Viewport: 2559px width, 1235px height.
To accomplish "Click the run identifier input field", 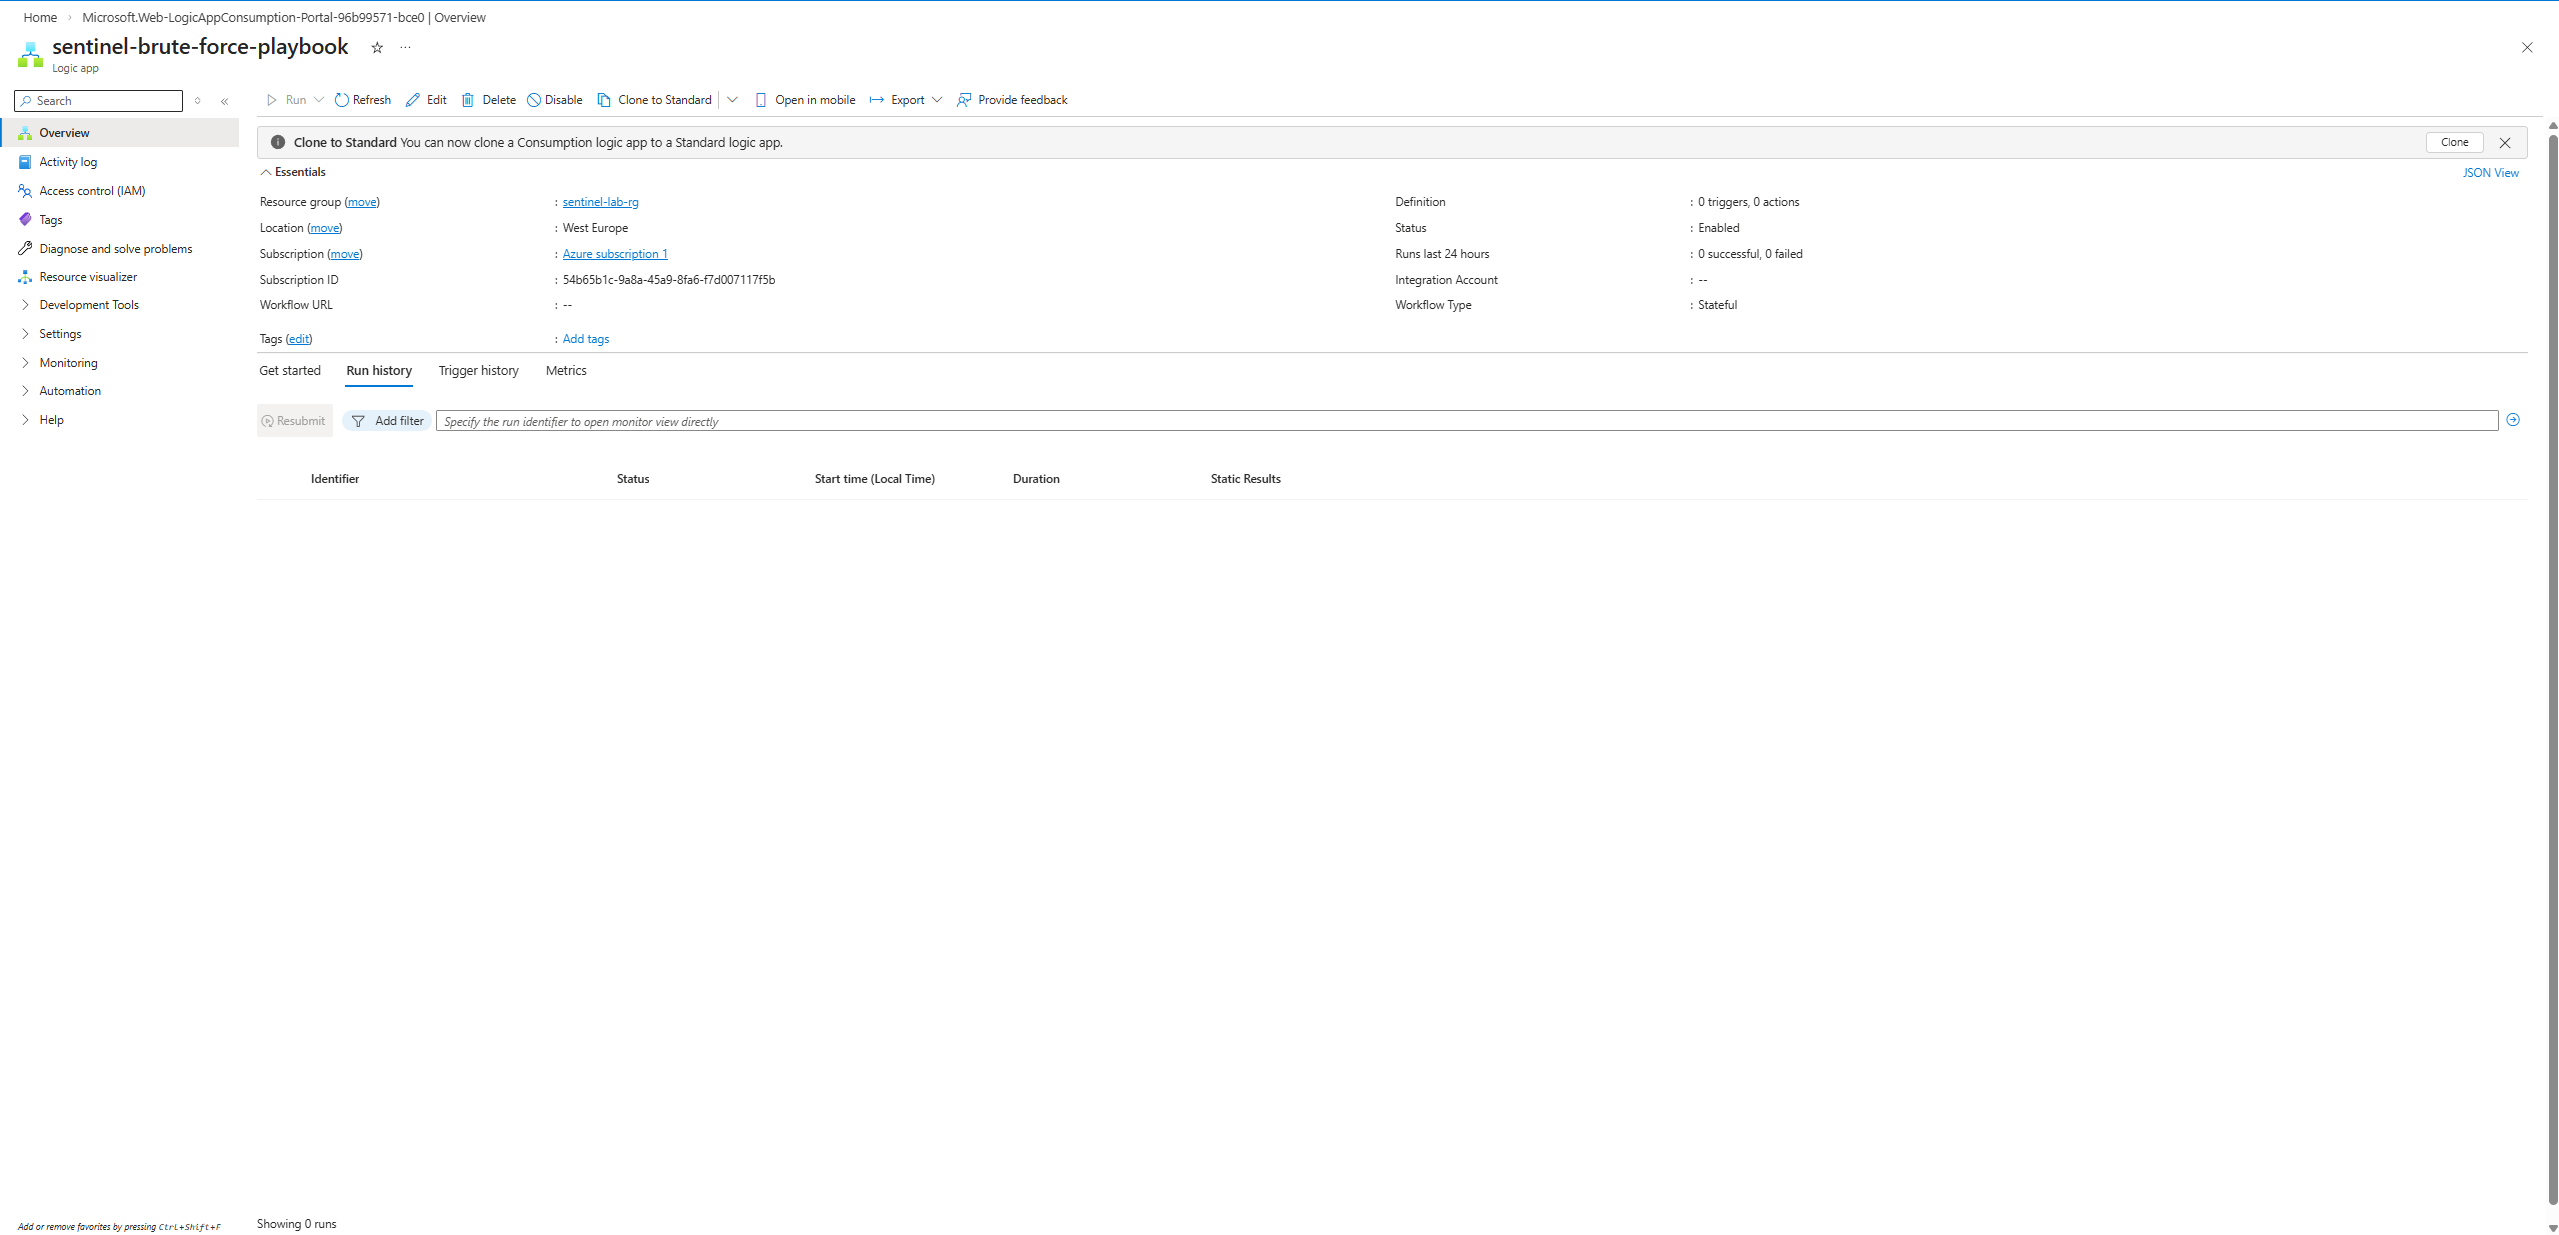I will click(1465, 421).
